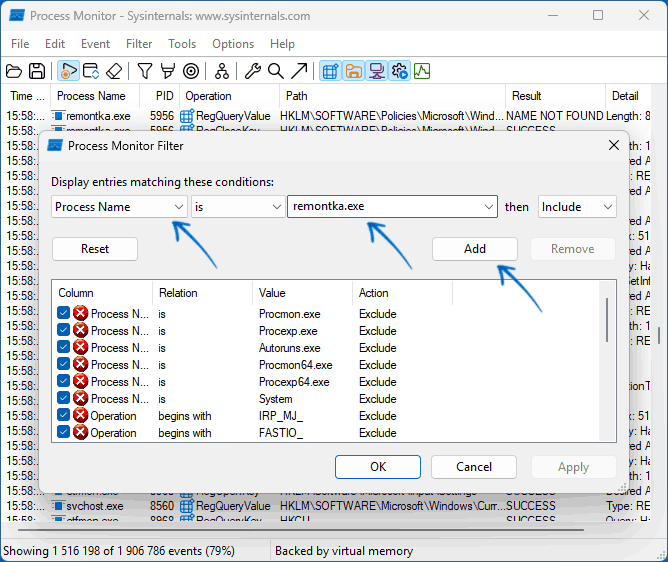Click the Process Name column header in main window
This screenshot has width=668, height=562.
pos(95,96)
